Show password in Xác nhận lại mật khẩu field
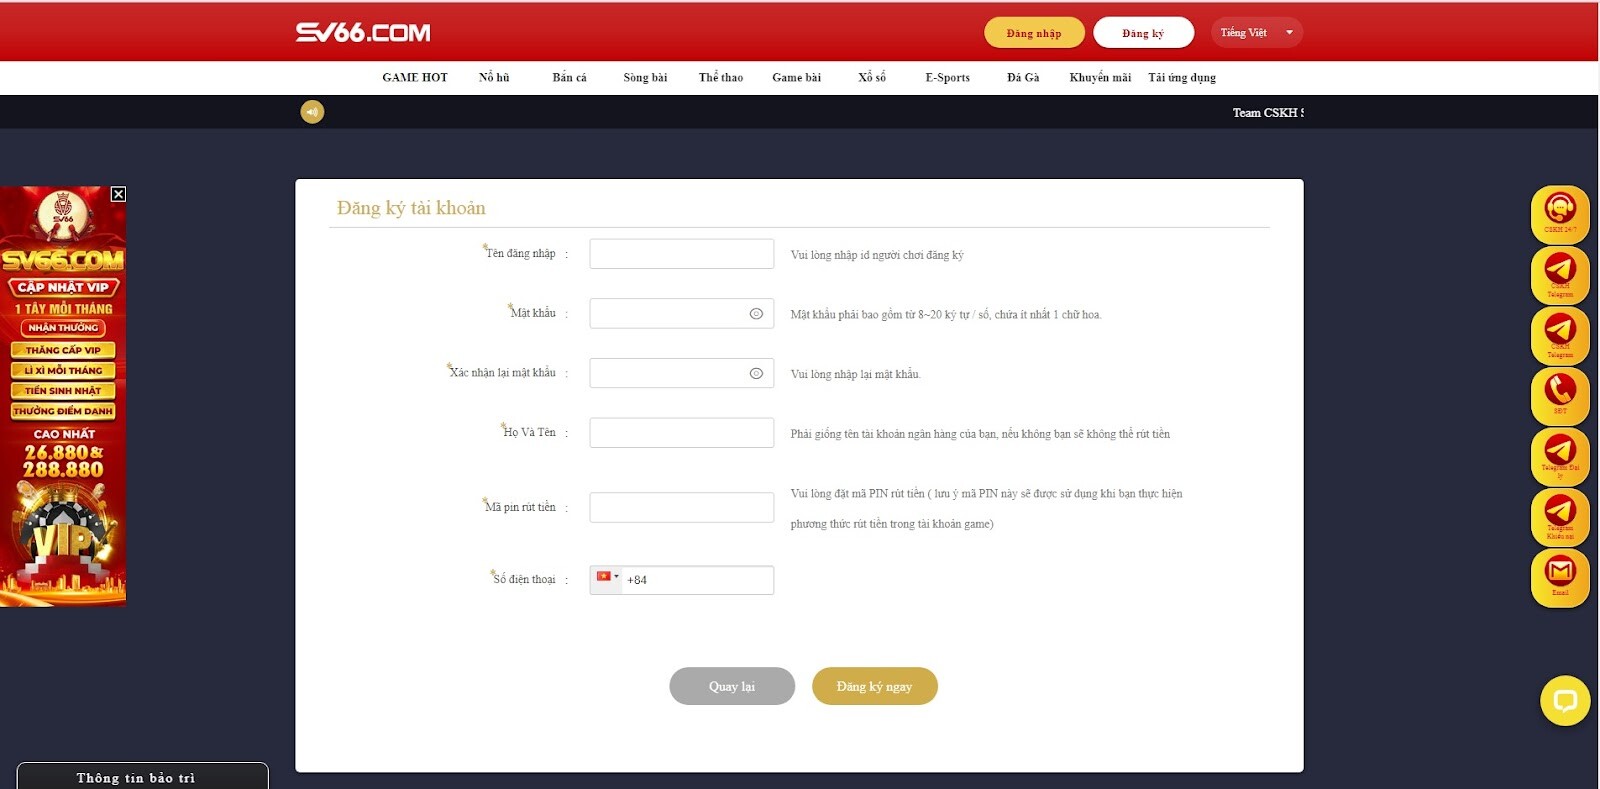The image size is (1600, 789). click(756, 373)
